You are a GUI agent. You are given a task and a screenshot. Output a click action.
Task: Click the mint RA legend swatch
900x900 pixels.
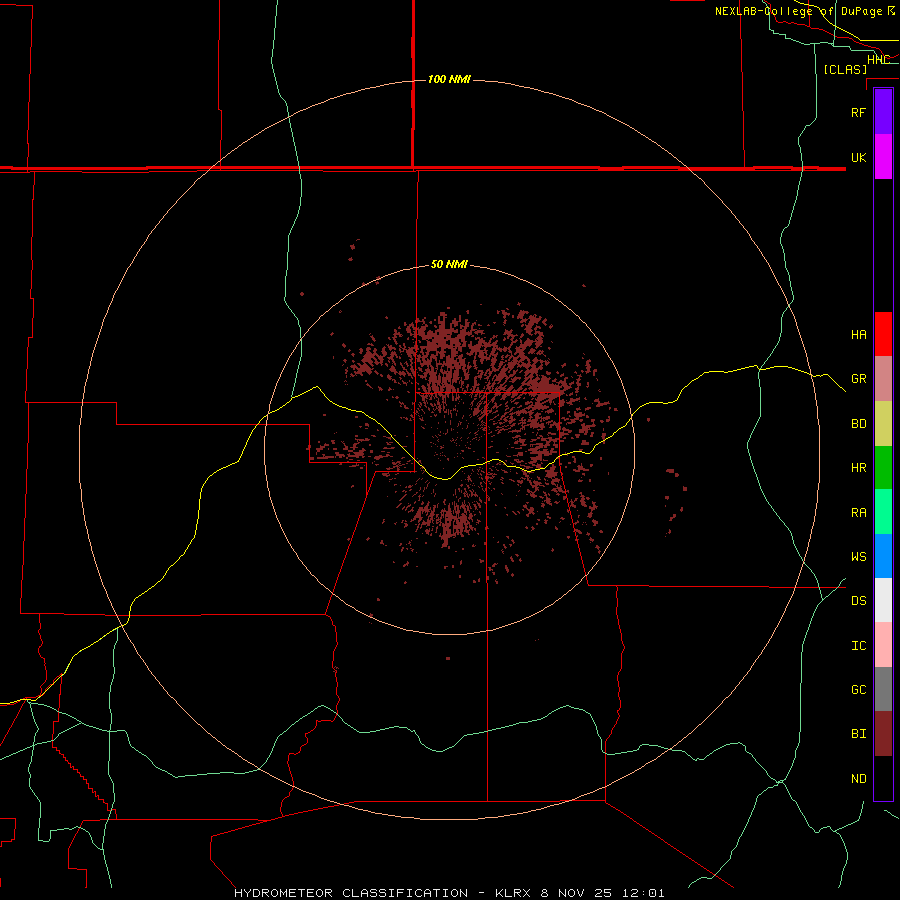coord(883,512)
